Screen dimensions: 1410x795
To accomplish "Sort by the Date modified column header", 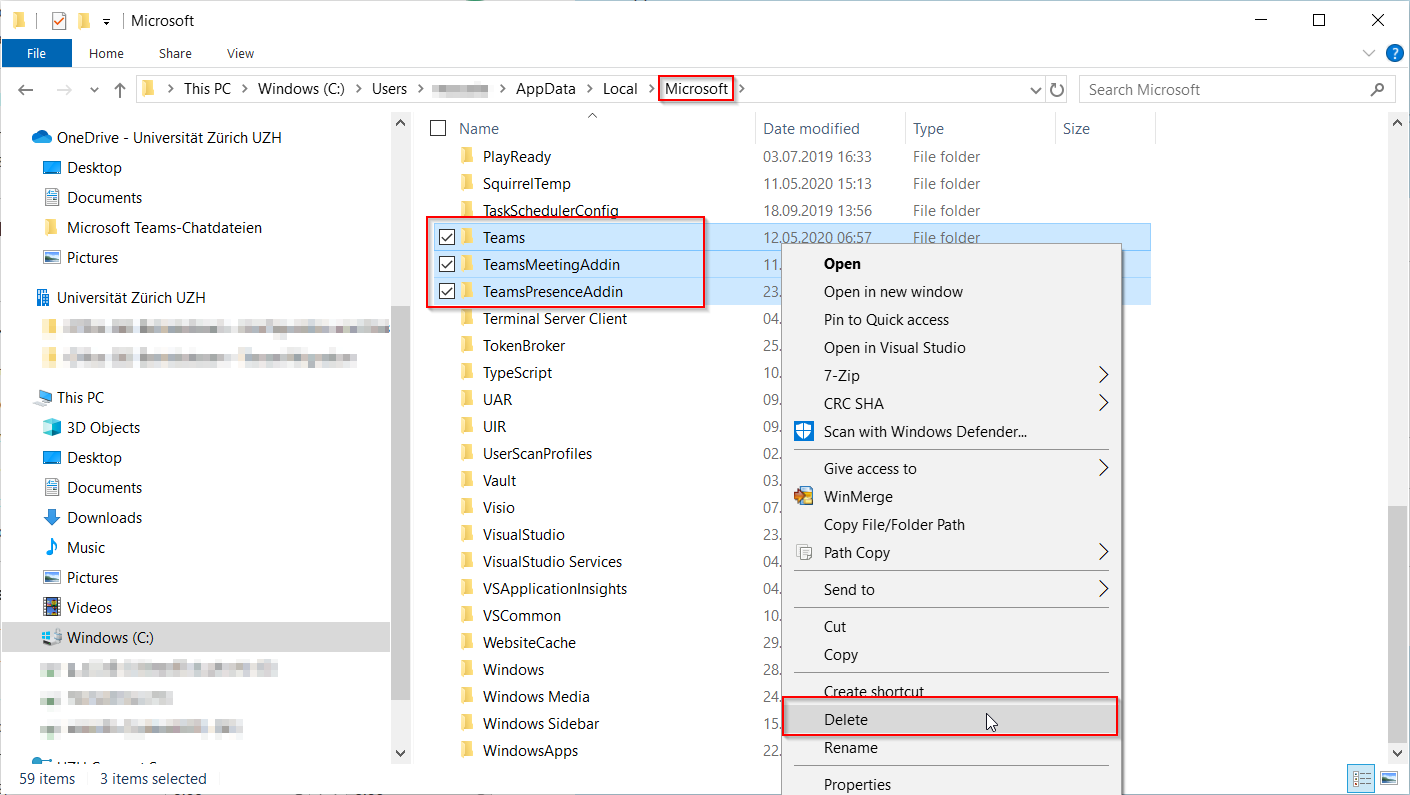I will 811,129.
